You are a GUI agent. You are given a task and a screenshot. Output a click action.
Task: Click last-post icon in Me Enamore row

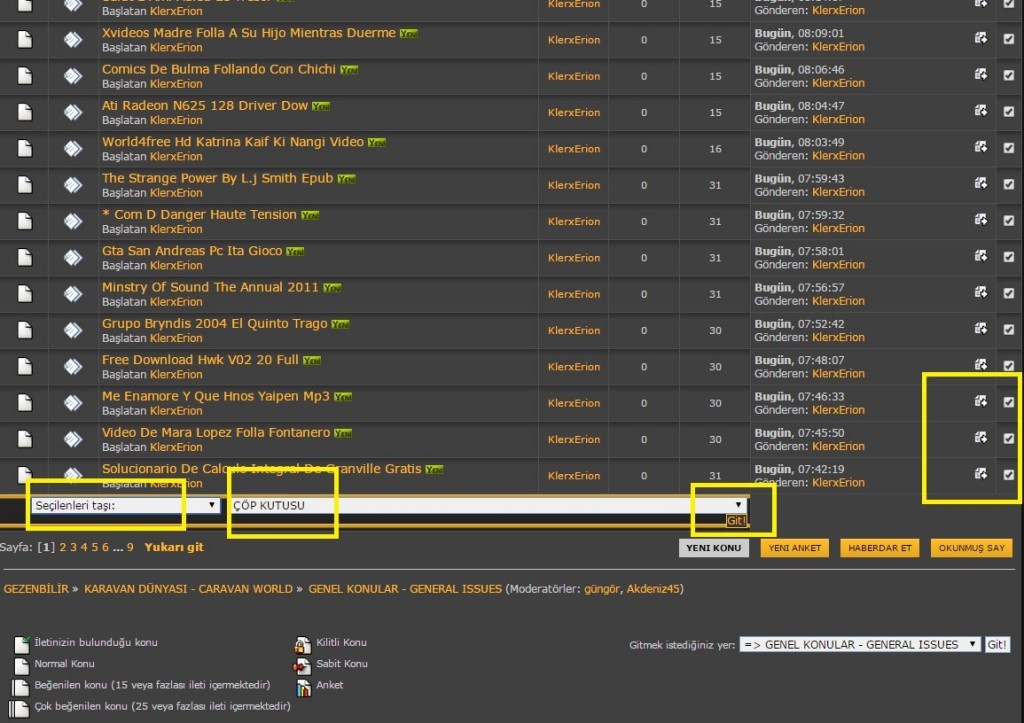tap(981, 401)
